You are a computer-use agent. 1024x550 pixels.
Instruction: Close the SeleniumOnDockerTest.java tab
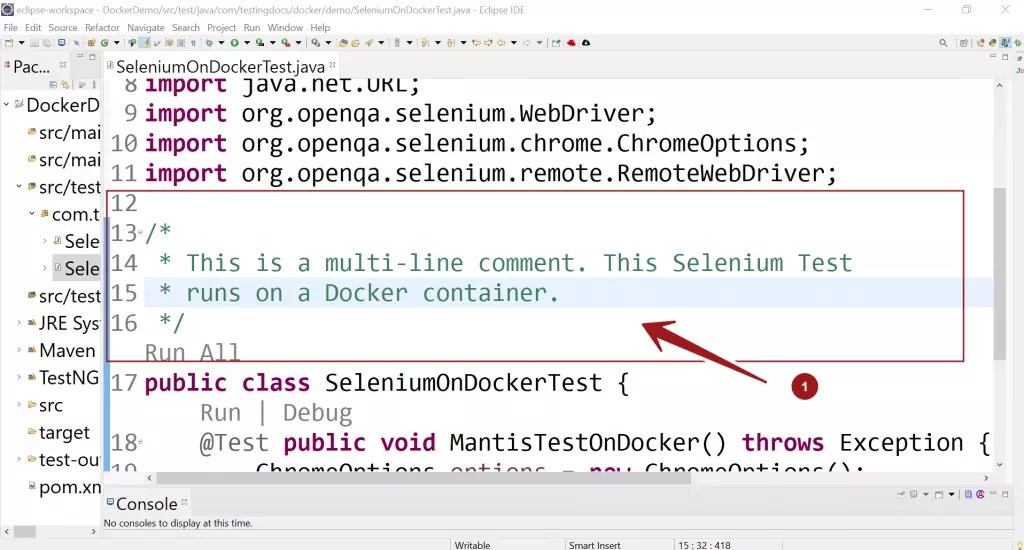pos(332,65)
